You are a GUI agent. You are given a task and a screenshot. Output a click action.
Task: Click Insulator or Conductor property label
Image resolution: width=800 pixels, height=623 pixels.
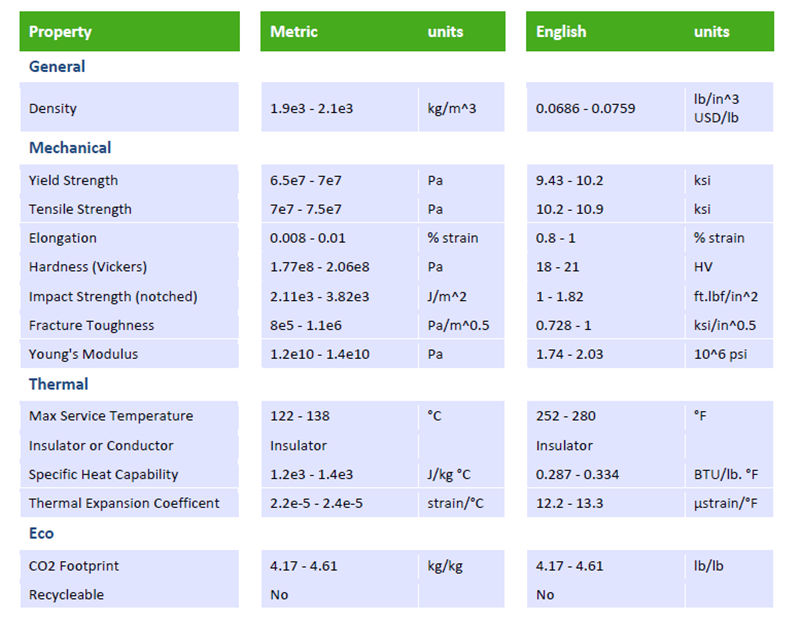tap(101, 445)
